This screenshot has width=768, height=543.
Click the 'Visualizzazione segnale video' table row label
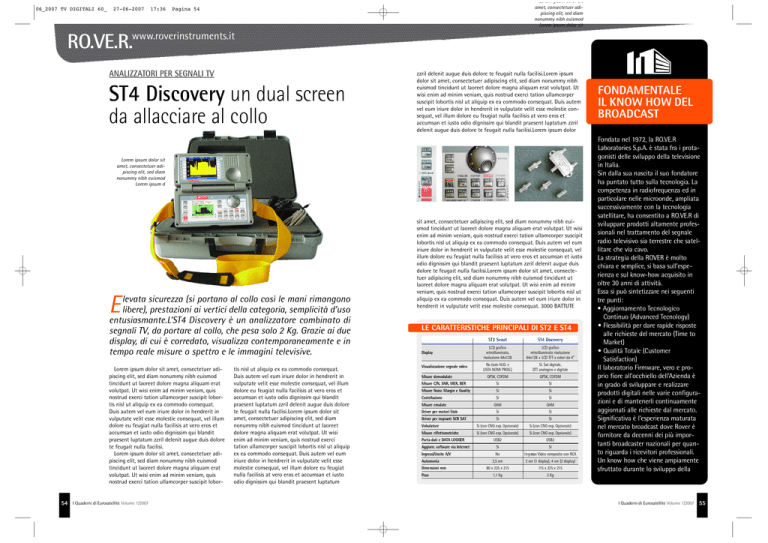click(444, 366)
